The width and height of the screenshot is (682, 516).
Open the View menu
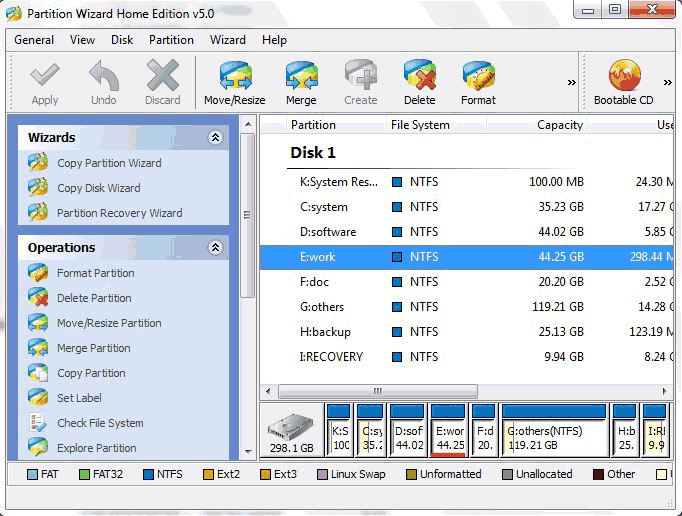click(82, 40)
